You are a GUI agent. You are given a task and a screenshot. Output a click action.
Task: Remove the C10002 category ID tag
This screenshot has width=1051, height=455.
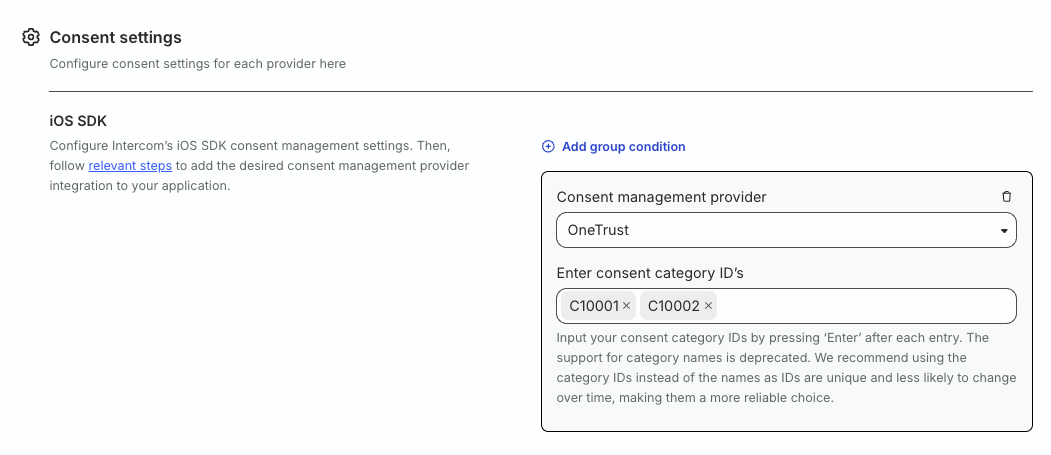[x=708, y=306]
